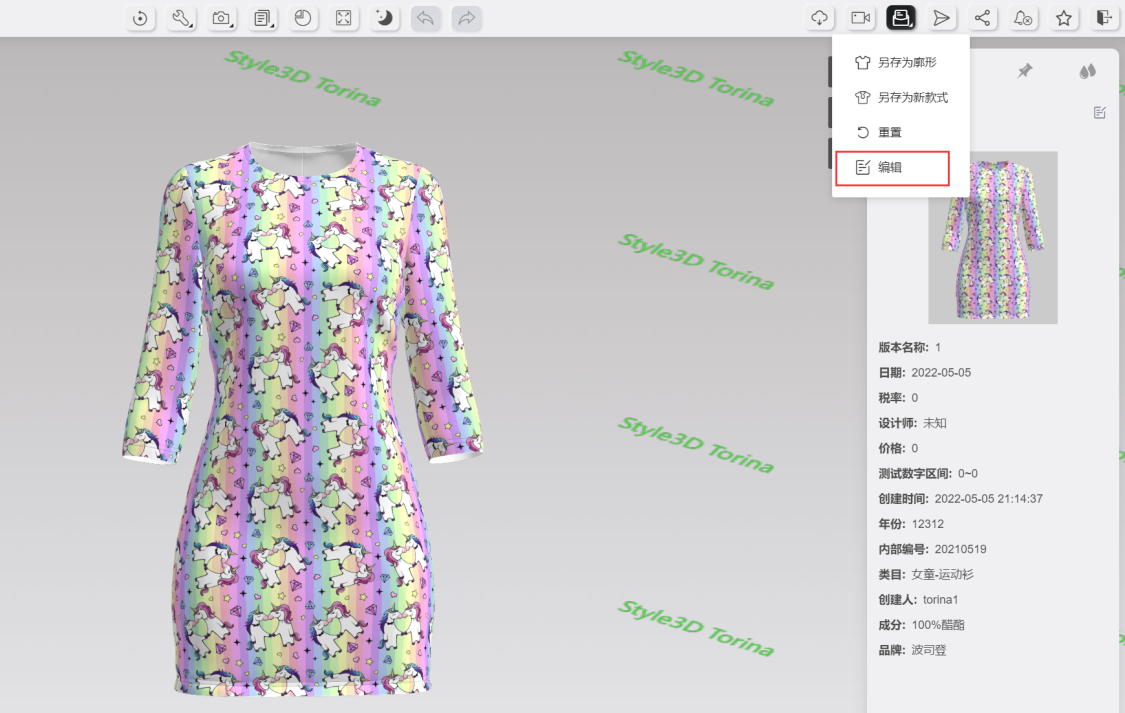Click the rotate view reset icon
Image resolution: width=1125 pixels, height=713 pixels.
click(x=140, y=18)
